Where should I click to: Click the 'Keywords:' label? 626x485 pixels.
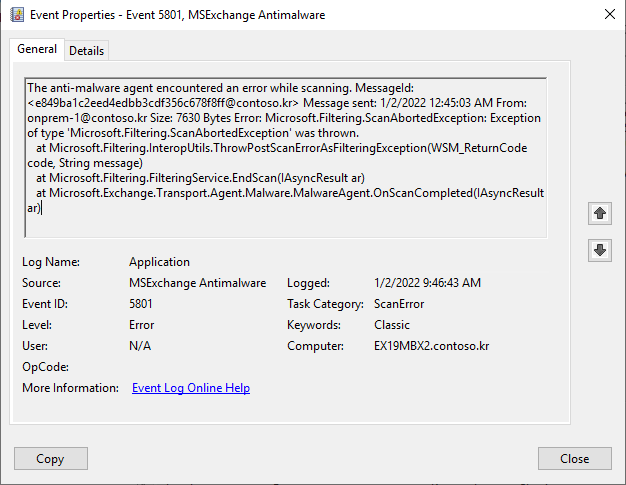314,325
